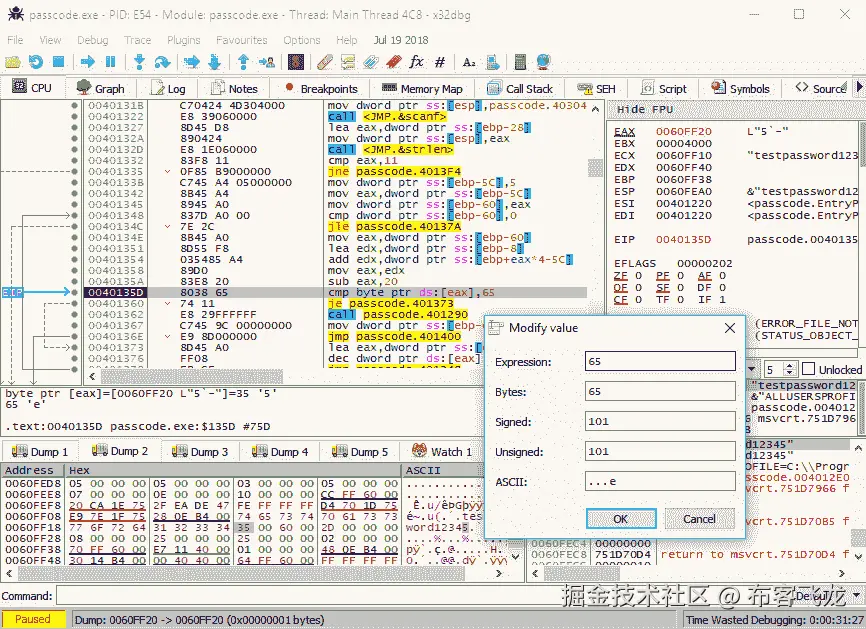Viewport: 866px width, 629px height.
Task: Open the Symbols tab
Action: pos(740,88)
